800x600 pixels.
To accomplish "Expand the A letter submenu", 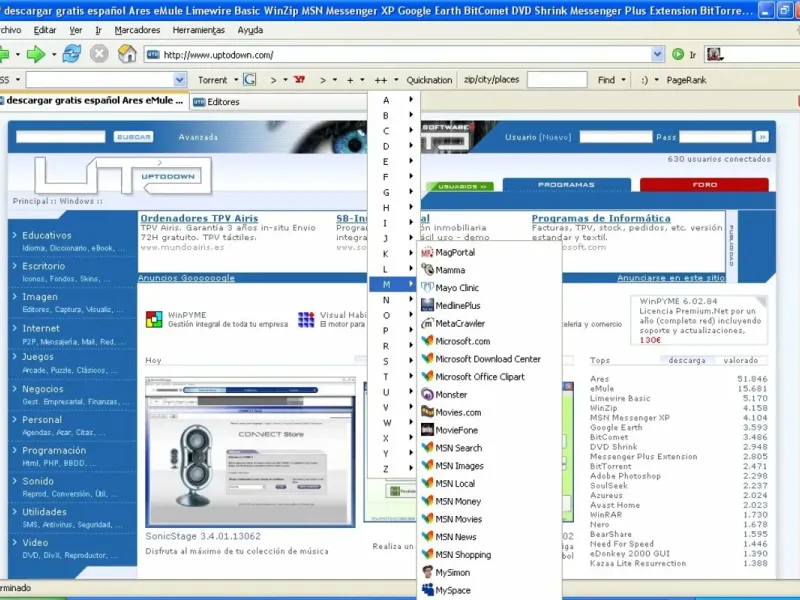I will pyautogui.click(x=394, y=100).
